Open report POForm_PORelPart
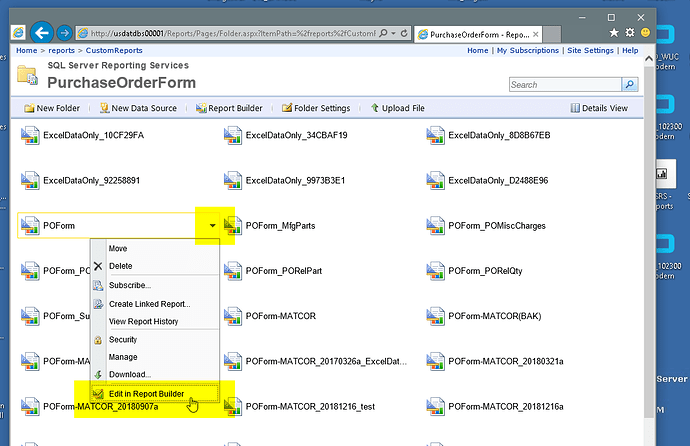Image resolution: width=690 pixels, height=446 pixels. (284, 271)
